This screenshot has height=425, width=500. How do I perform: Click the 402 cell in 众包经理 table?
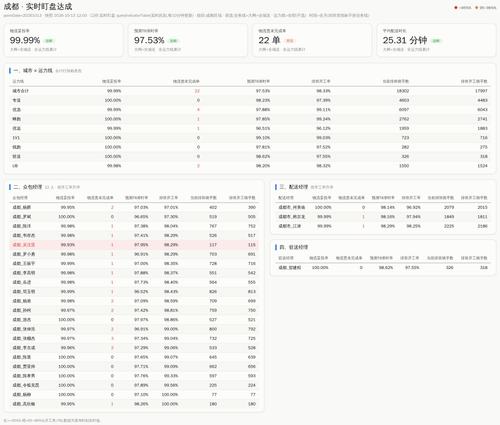point(213,207)
